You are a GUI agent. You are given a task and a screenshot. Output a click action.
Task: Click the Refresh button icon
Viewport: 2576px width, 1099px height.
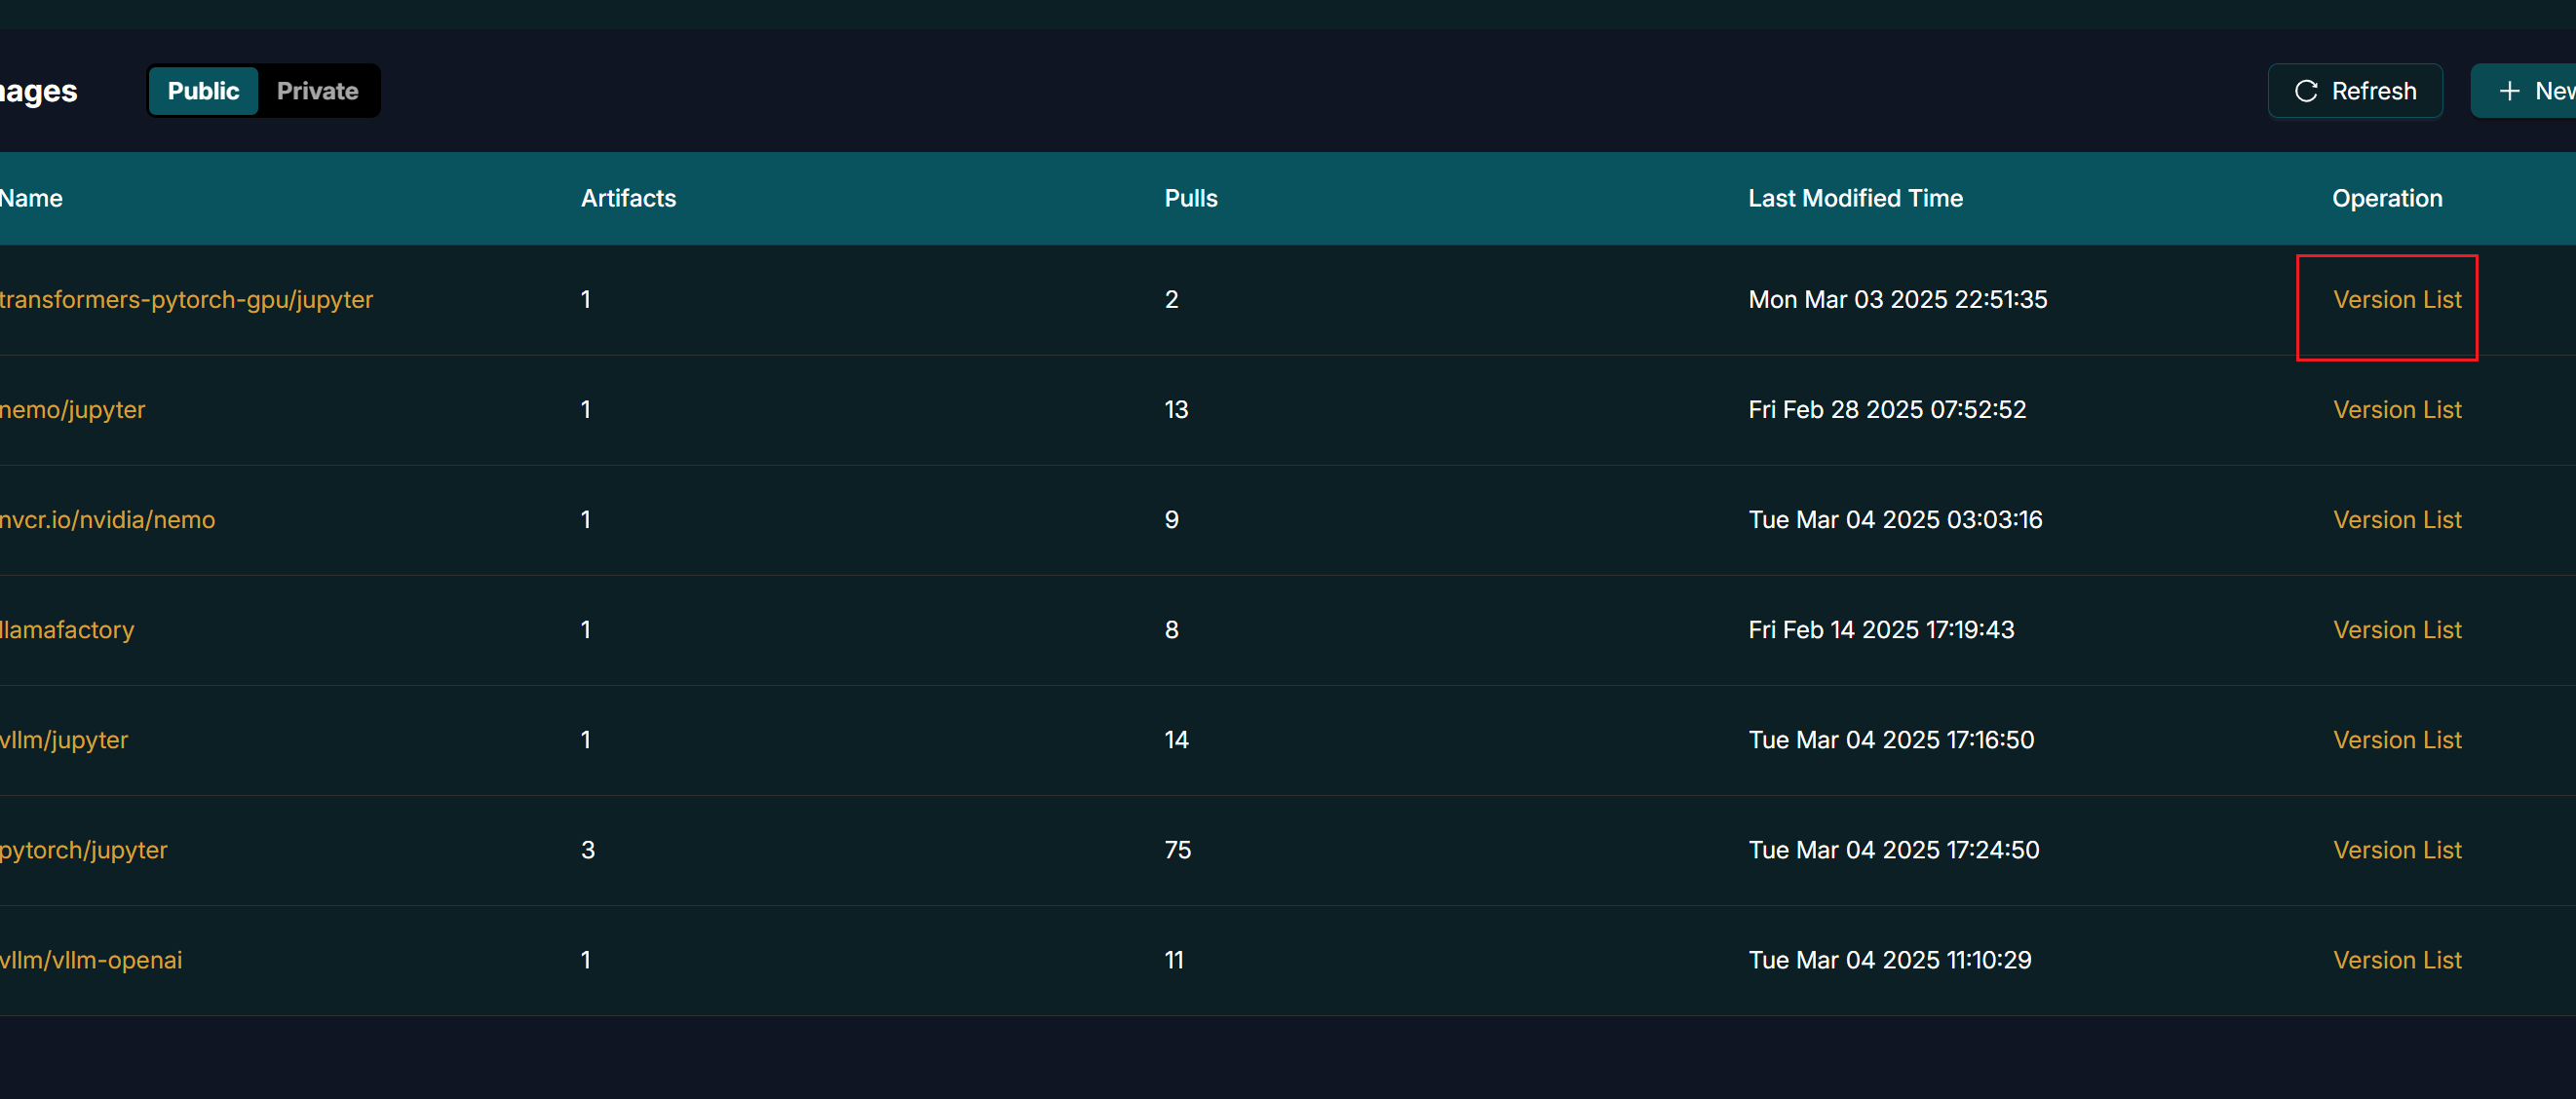pyautogui.click(x=2306, y=91)
